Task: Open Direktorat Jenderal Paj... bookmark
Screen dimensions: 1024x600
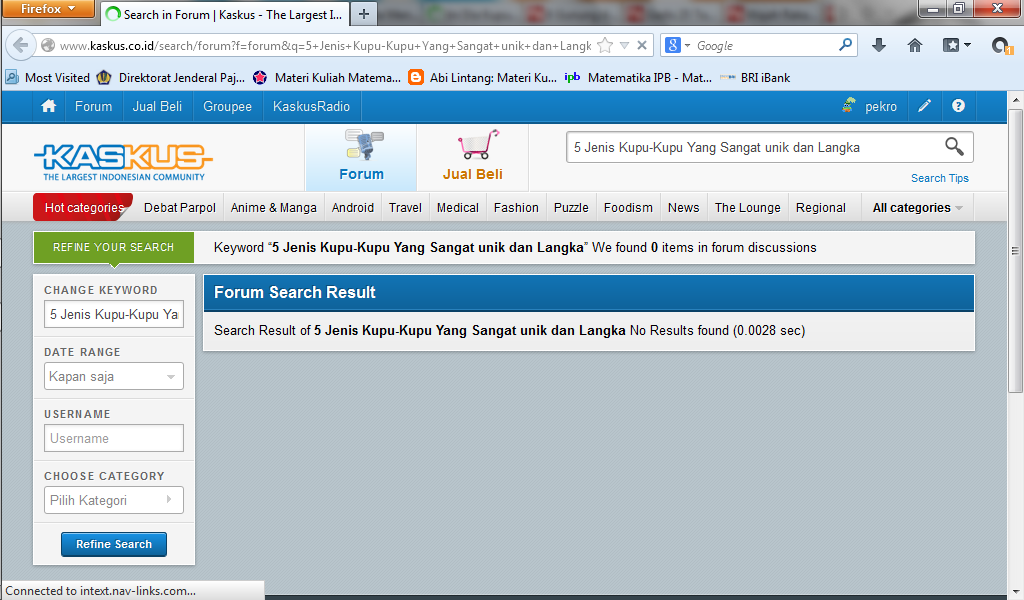Action: (x=171, y=78)
